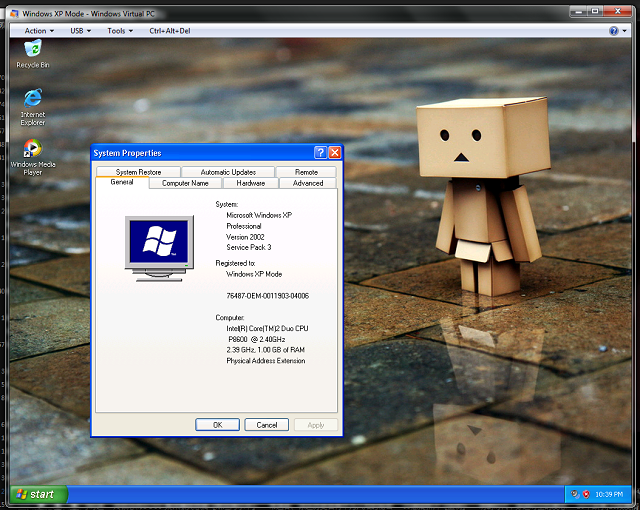
Task: Open the Start menu
Action: pyautogui.click(x=39, y=494)
